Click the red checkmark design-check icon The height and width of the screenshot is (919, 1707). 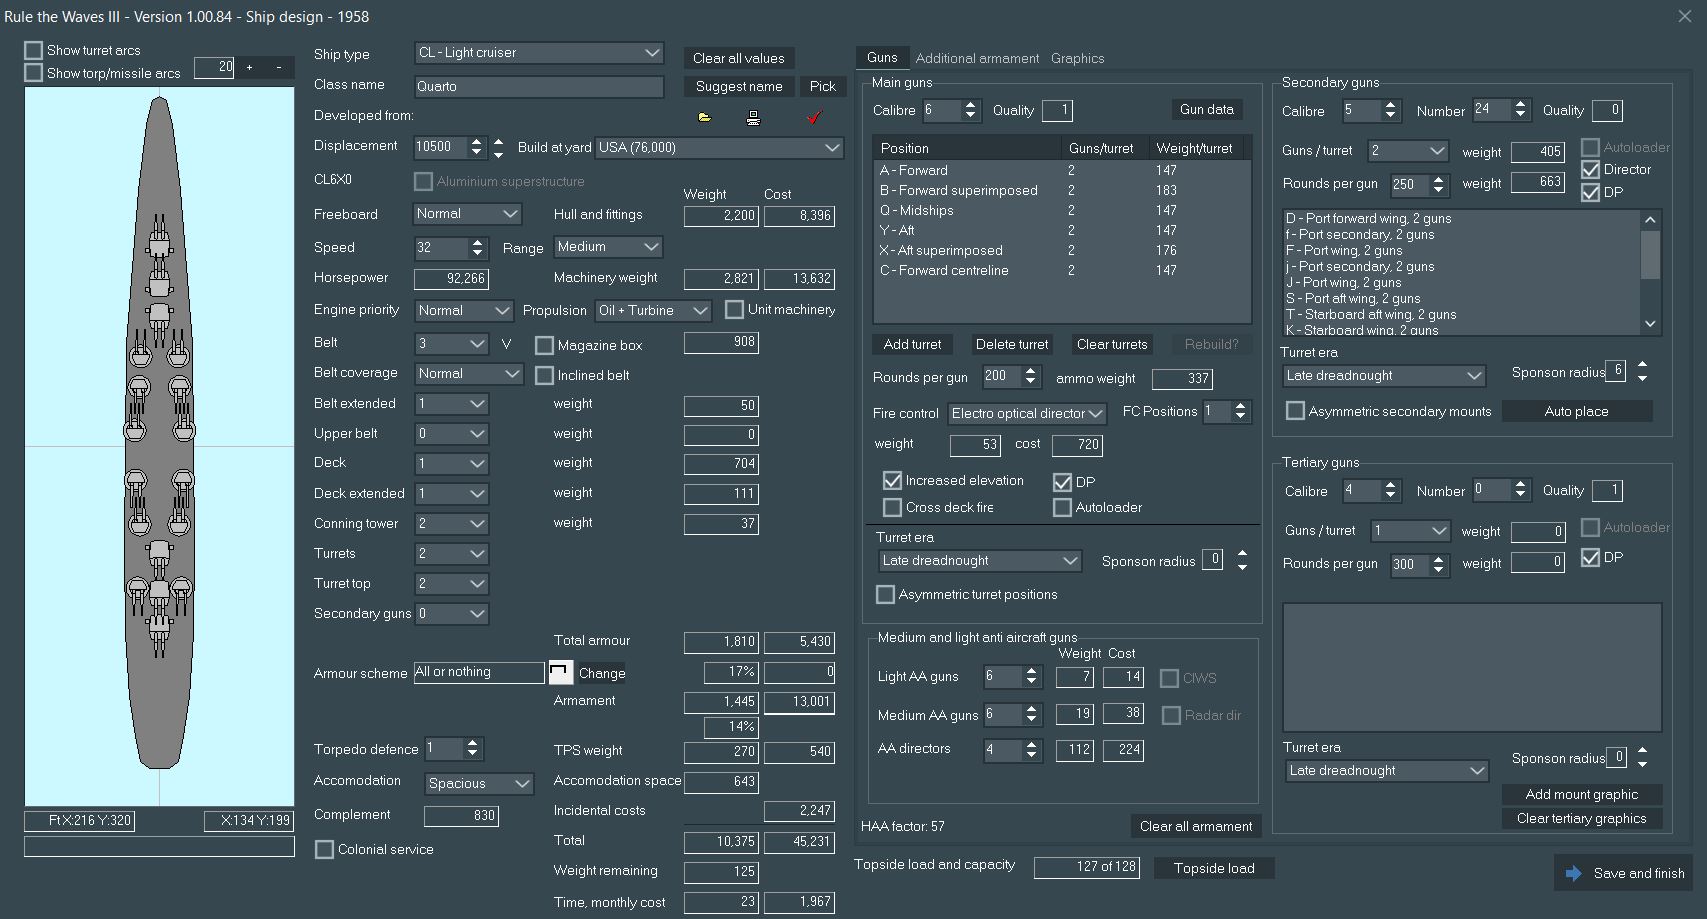pyautogui.click(x=814, y=117)
